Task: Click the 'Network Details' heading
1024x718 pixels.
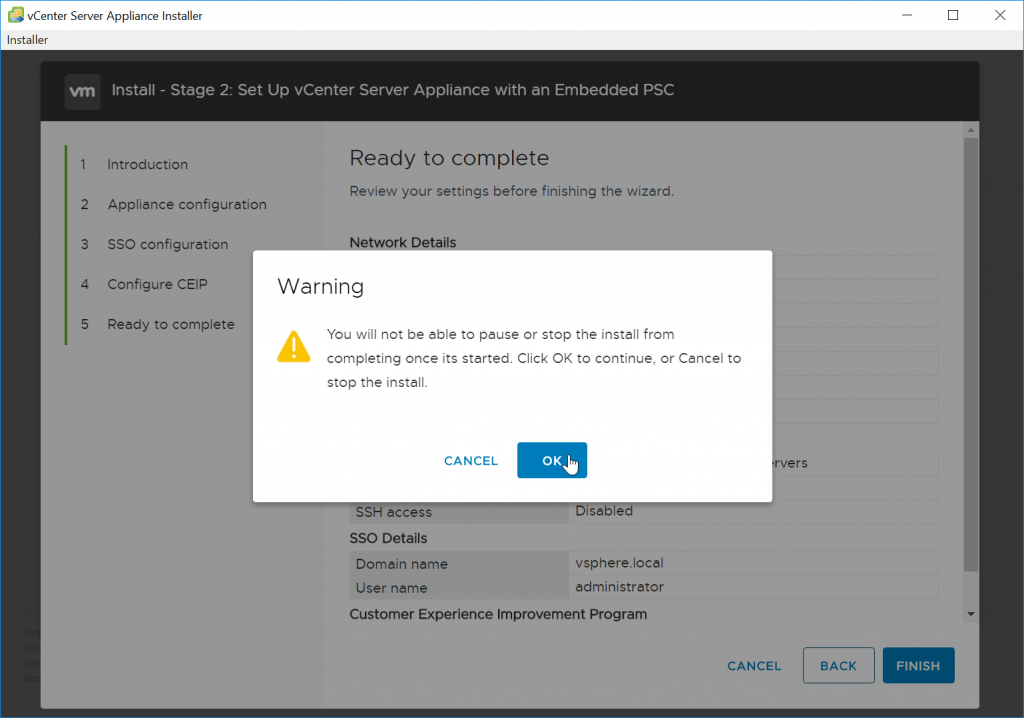Action: [403, 242]
